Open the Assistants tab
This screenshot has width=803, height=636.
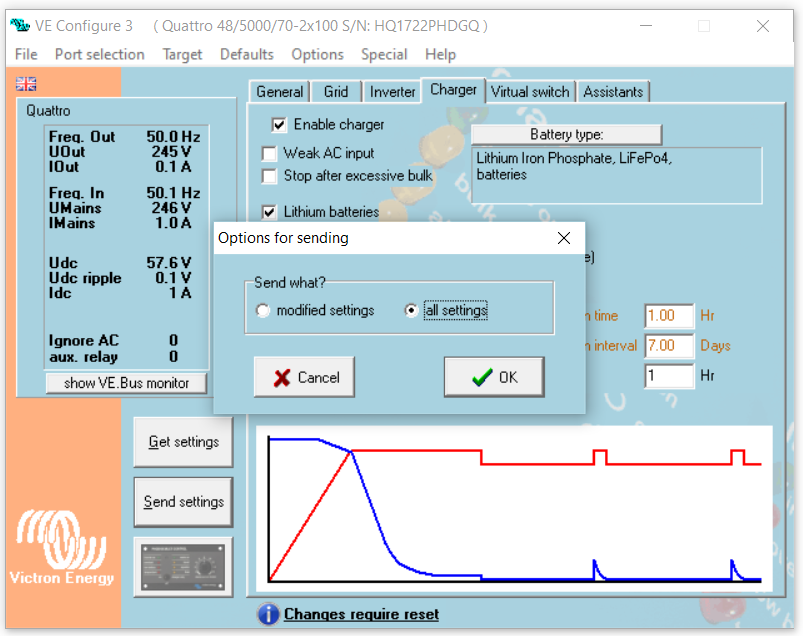613,92
